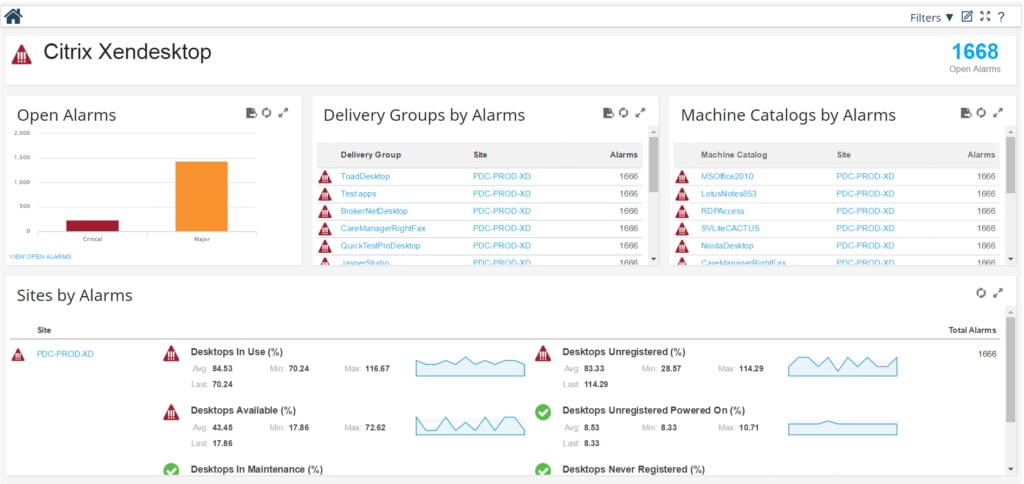
Task: Go to the Home icon
Action: (14, 15)
